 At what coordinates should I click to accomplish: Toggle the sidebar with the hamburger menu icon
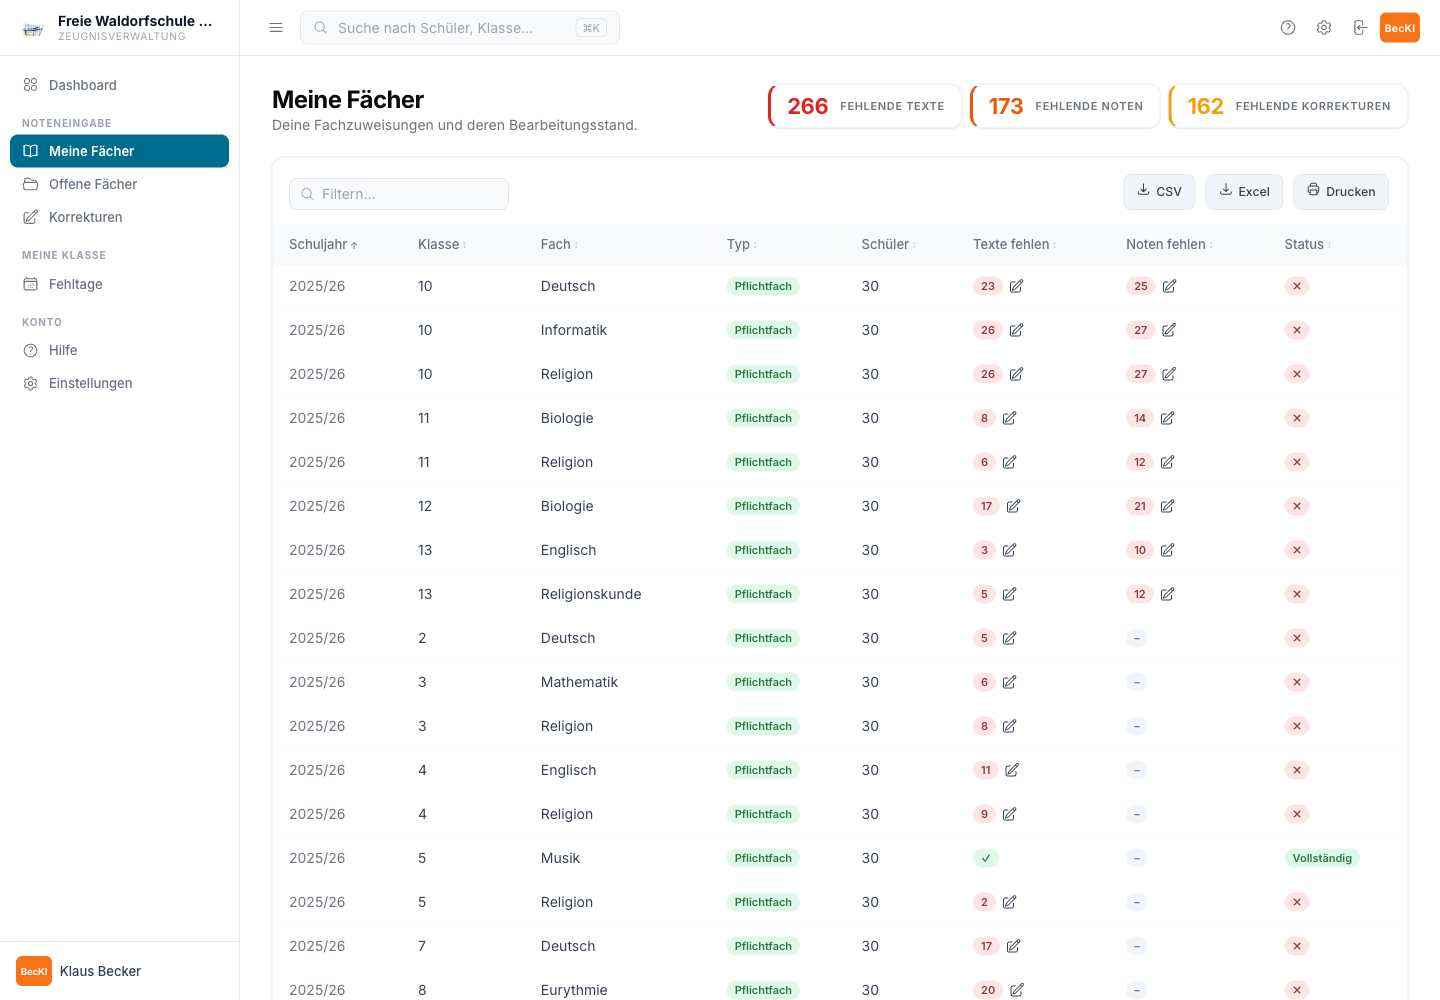[276, 28]
